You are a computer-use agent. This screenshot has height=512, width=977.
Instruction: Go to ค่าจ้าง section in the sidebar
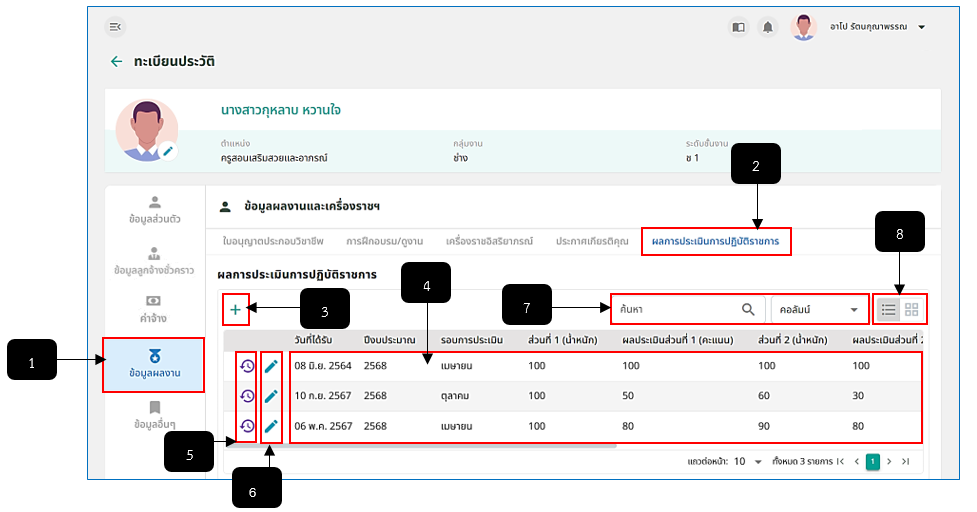pos(153,310)
